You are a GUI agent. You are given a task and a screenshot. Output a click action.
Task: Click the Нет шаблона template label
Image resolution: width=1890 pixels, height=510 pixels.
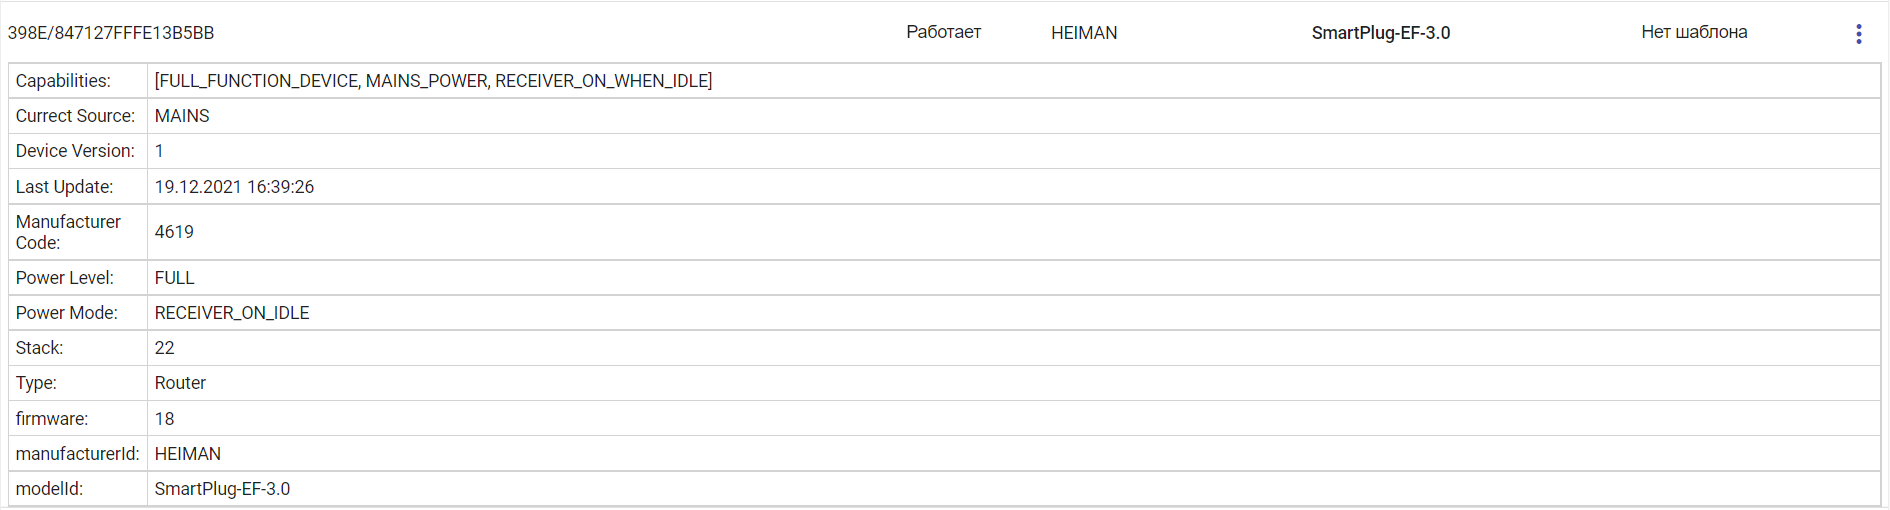tap(1693, 32)
